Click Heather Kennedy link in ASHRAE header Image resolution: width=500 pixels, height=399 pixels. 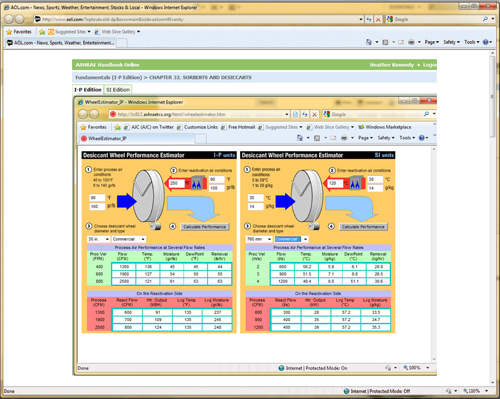pyautogui.click(x=392, y=65)
